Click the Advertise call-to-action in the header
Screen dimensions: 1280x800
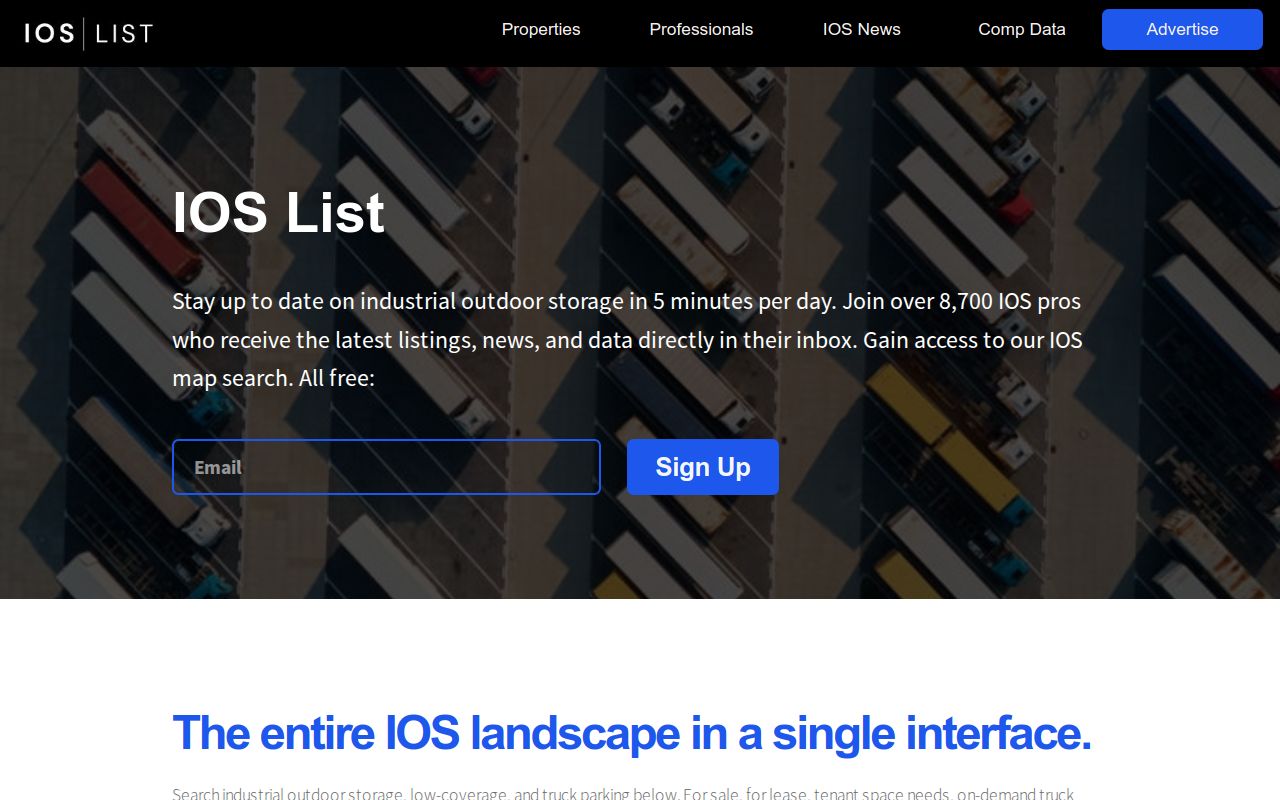click(x=1182, y=29)
